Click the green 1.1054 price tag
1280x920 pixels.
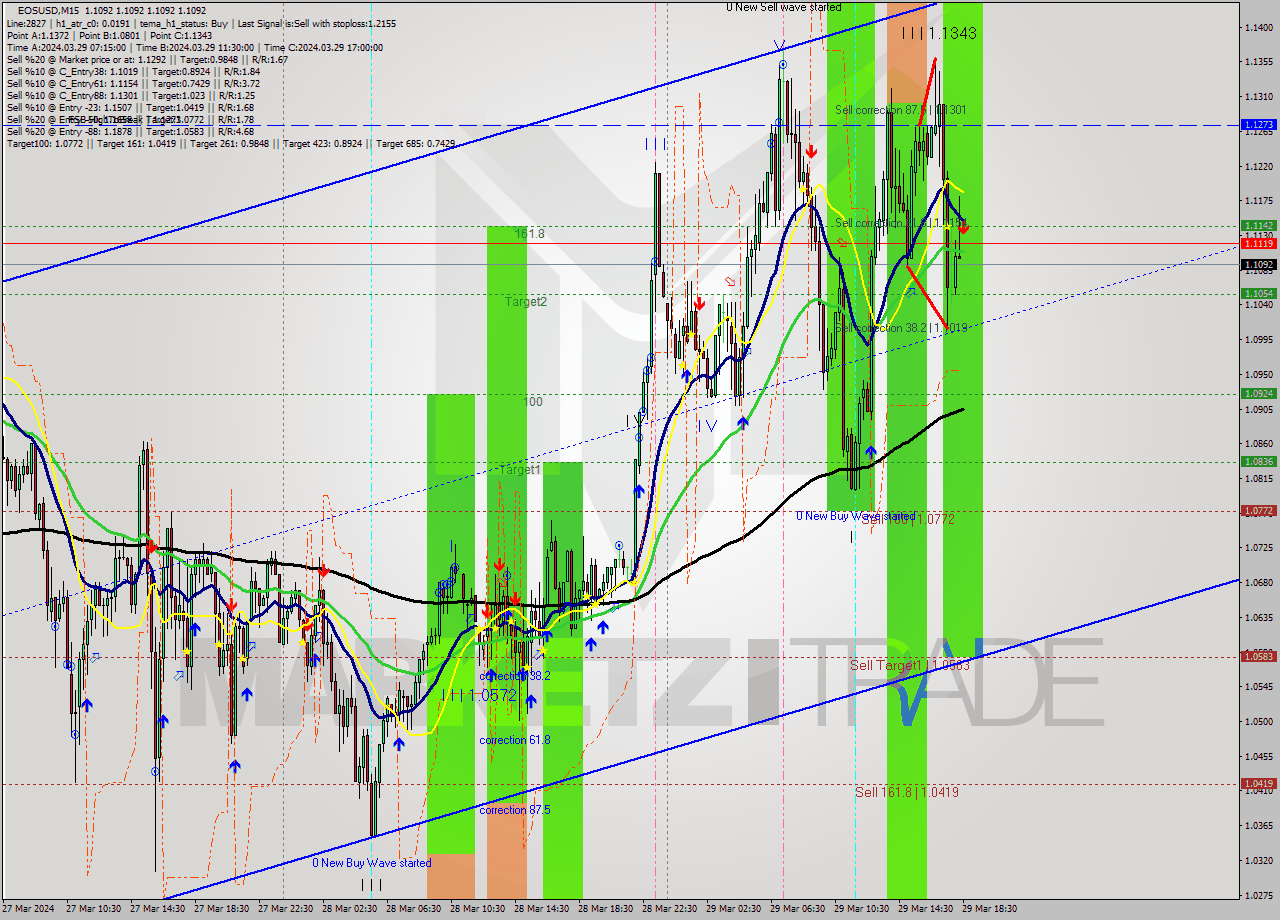point(1257,293)
